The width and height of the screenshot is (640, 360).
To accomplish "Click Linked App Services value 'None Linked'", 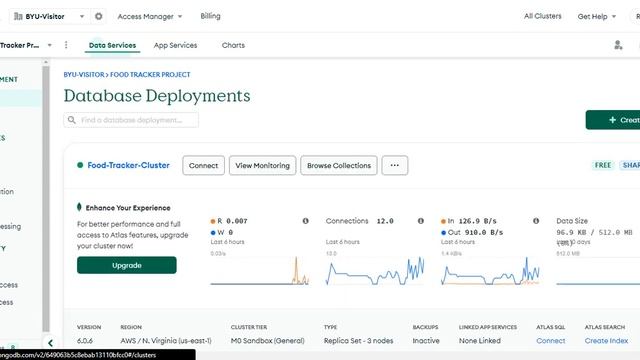I will coord(480,340).
